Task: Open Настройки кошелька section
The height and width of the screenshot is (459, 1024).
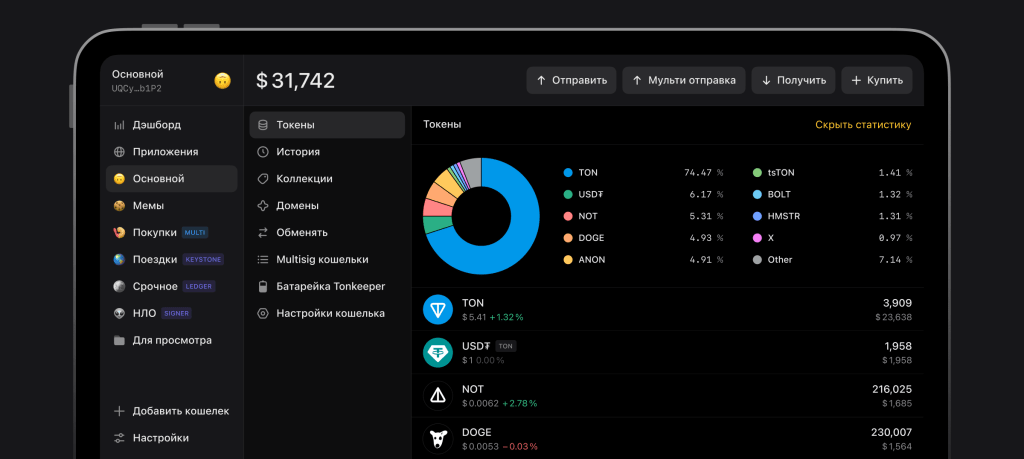Action: 327,313
